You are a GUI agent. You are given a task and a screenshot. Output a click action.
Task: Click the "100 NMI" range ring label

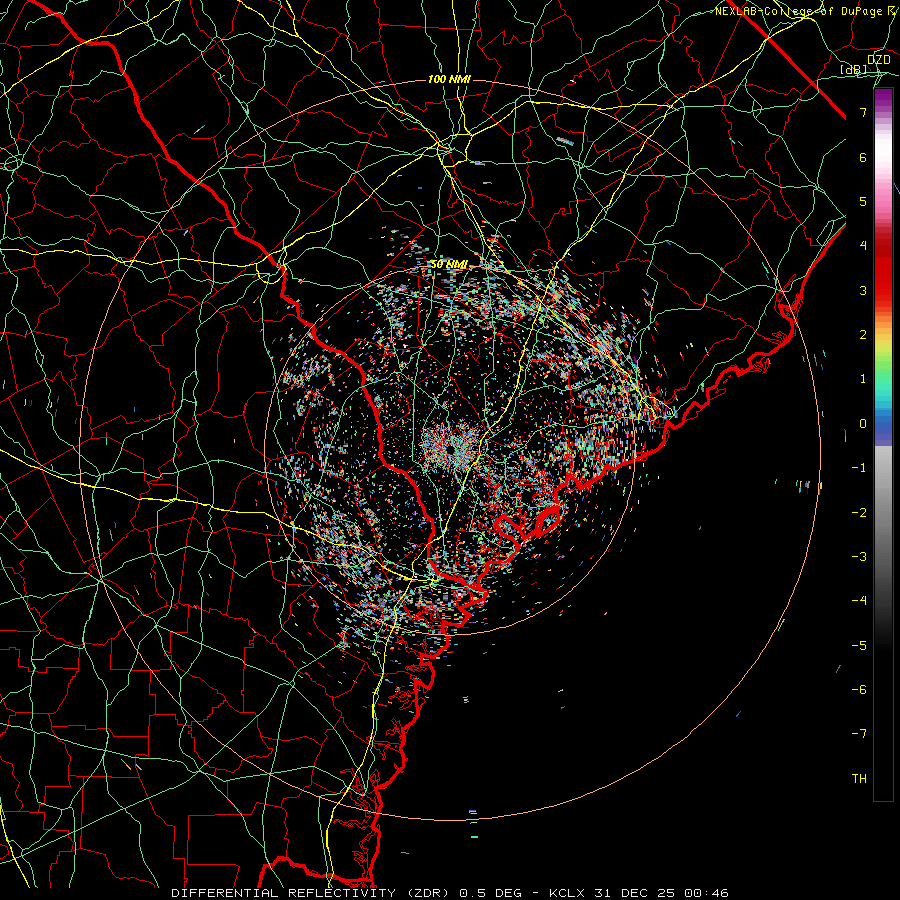(449, 79)
